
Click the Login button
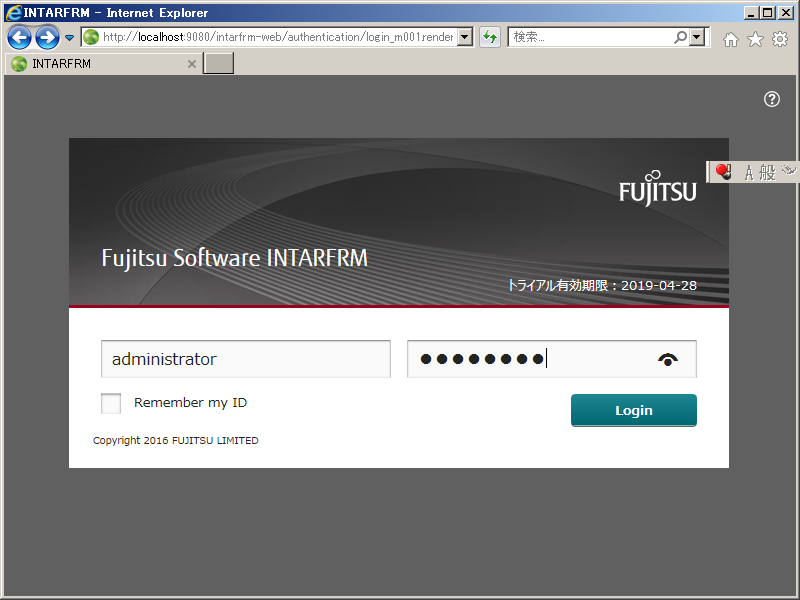pos(633,410)
